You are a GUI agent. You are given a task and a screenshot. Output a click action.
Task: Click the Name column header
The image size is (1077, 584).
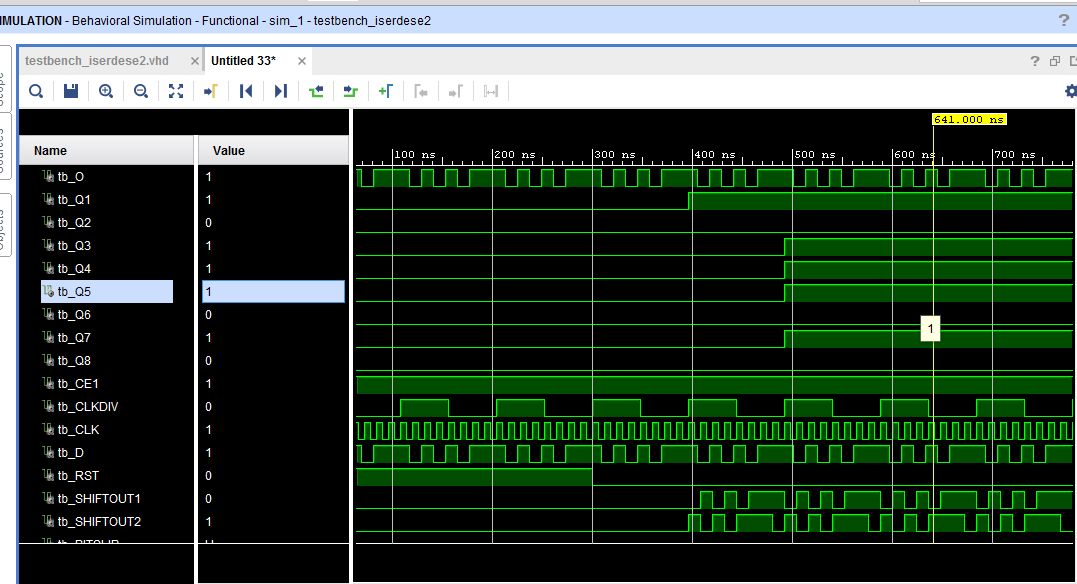pos(106,150)
